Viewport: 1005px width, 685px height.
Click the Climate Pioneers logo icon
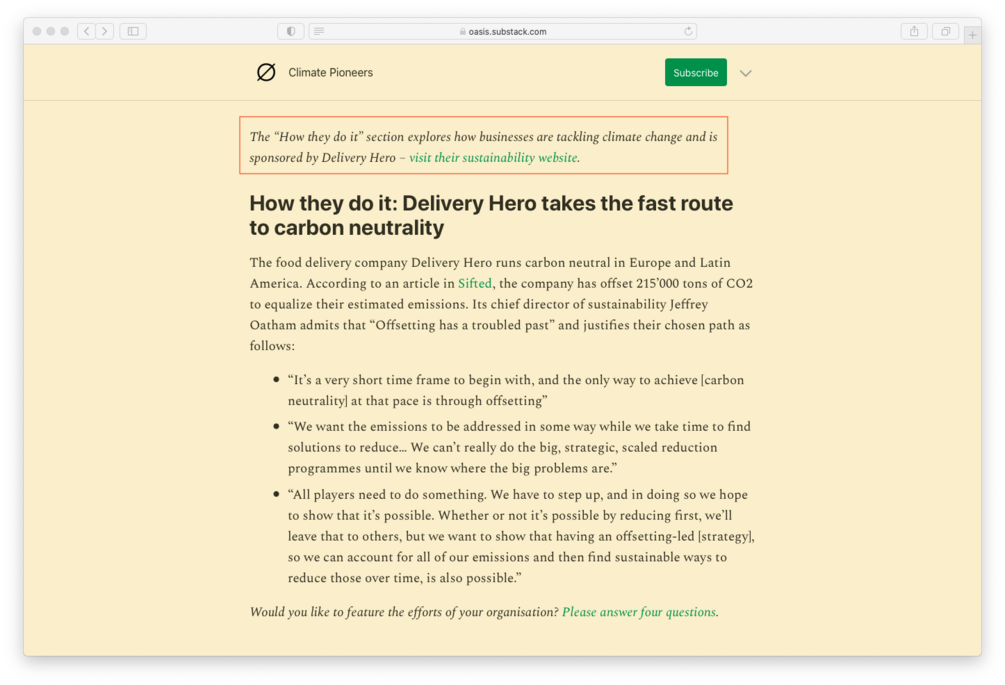tap(266, 72)
